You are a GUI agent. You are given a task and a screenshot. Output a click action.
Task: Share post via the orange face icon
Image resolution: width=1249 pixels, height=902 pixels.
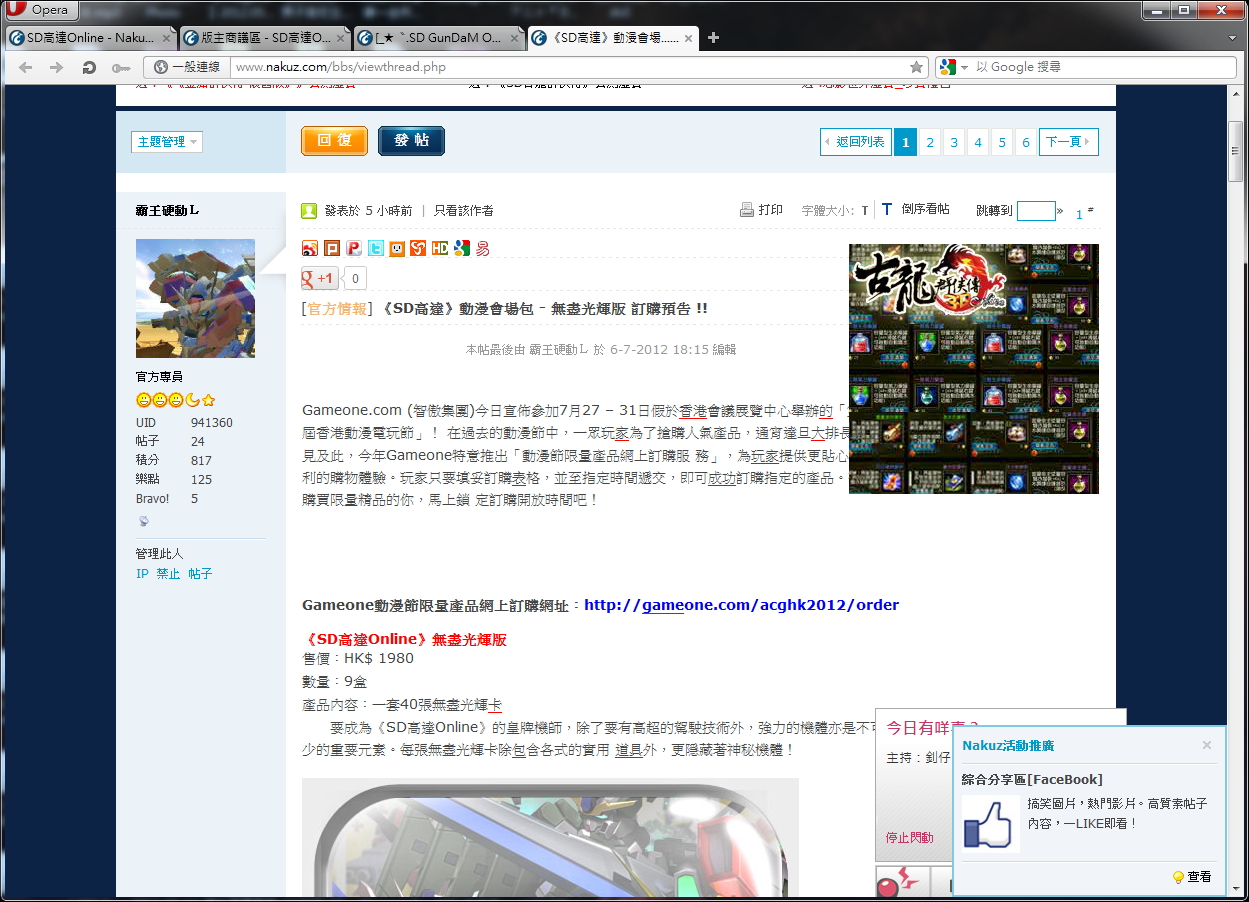(x=397, y=248)
